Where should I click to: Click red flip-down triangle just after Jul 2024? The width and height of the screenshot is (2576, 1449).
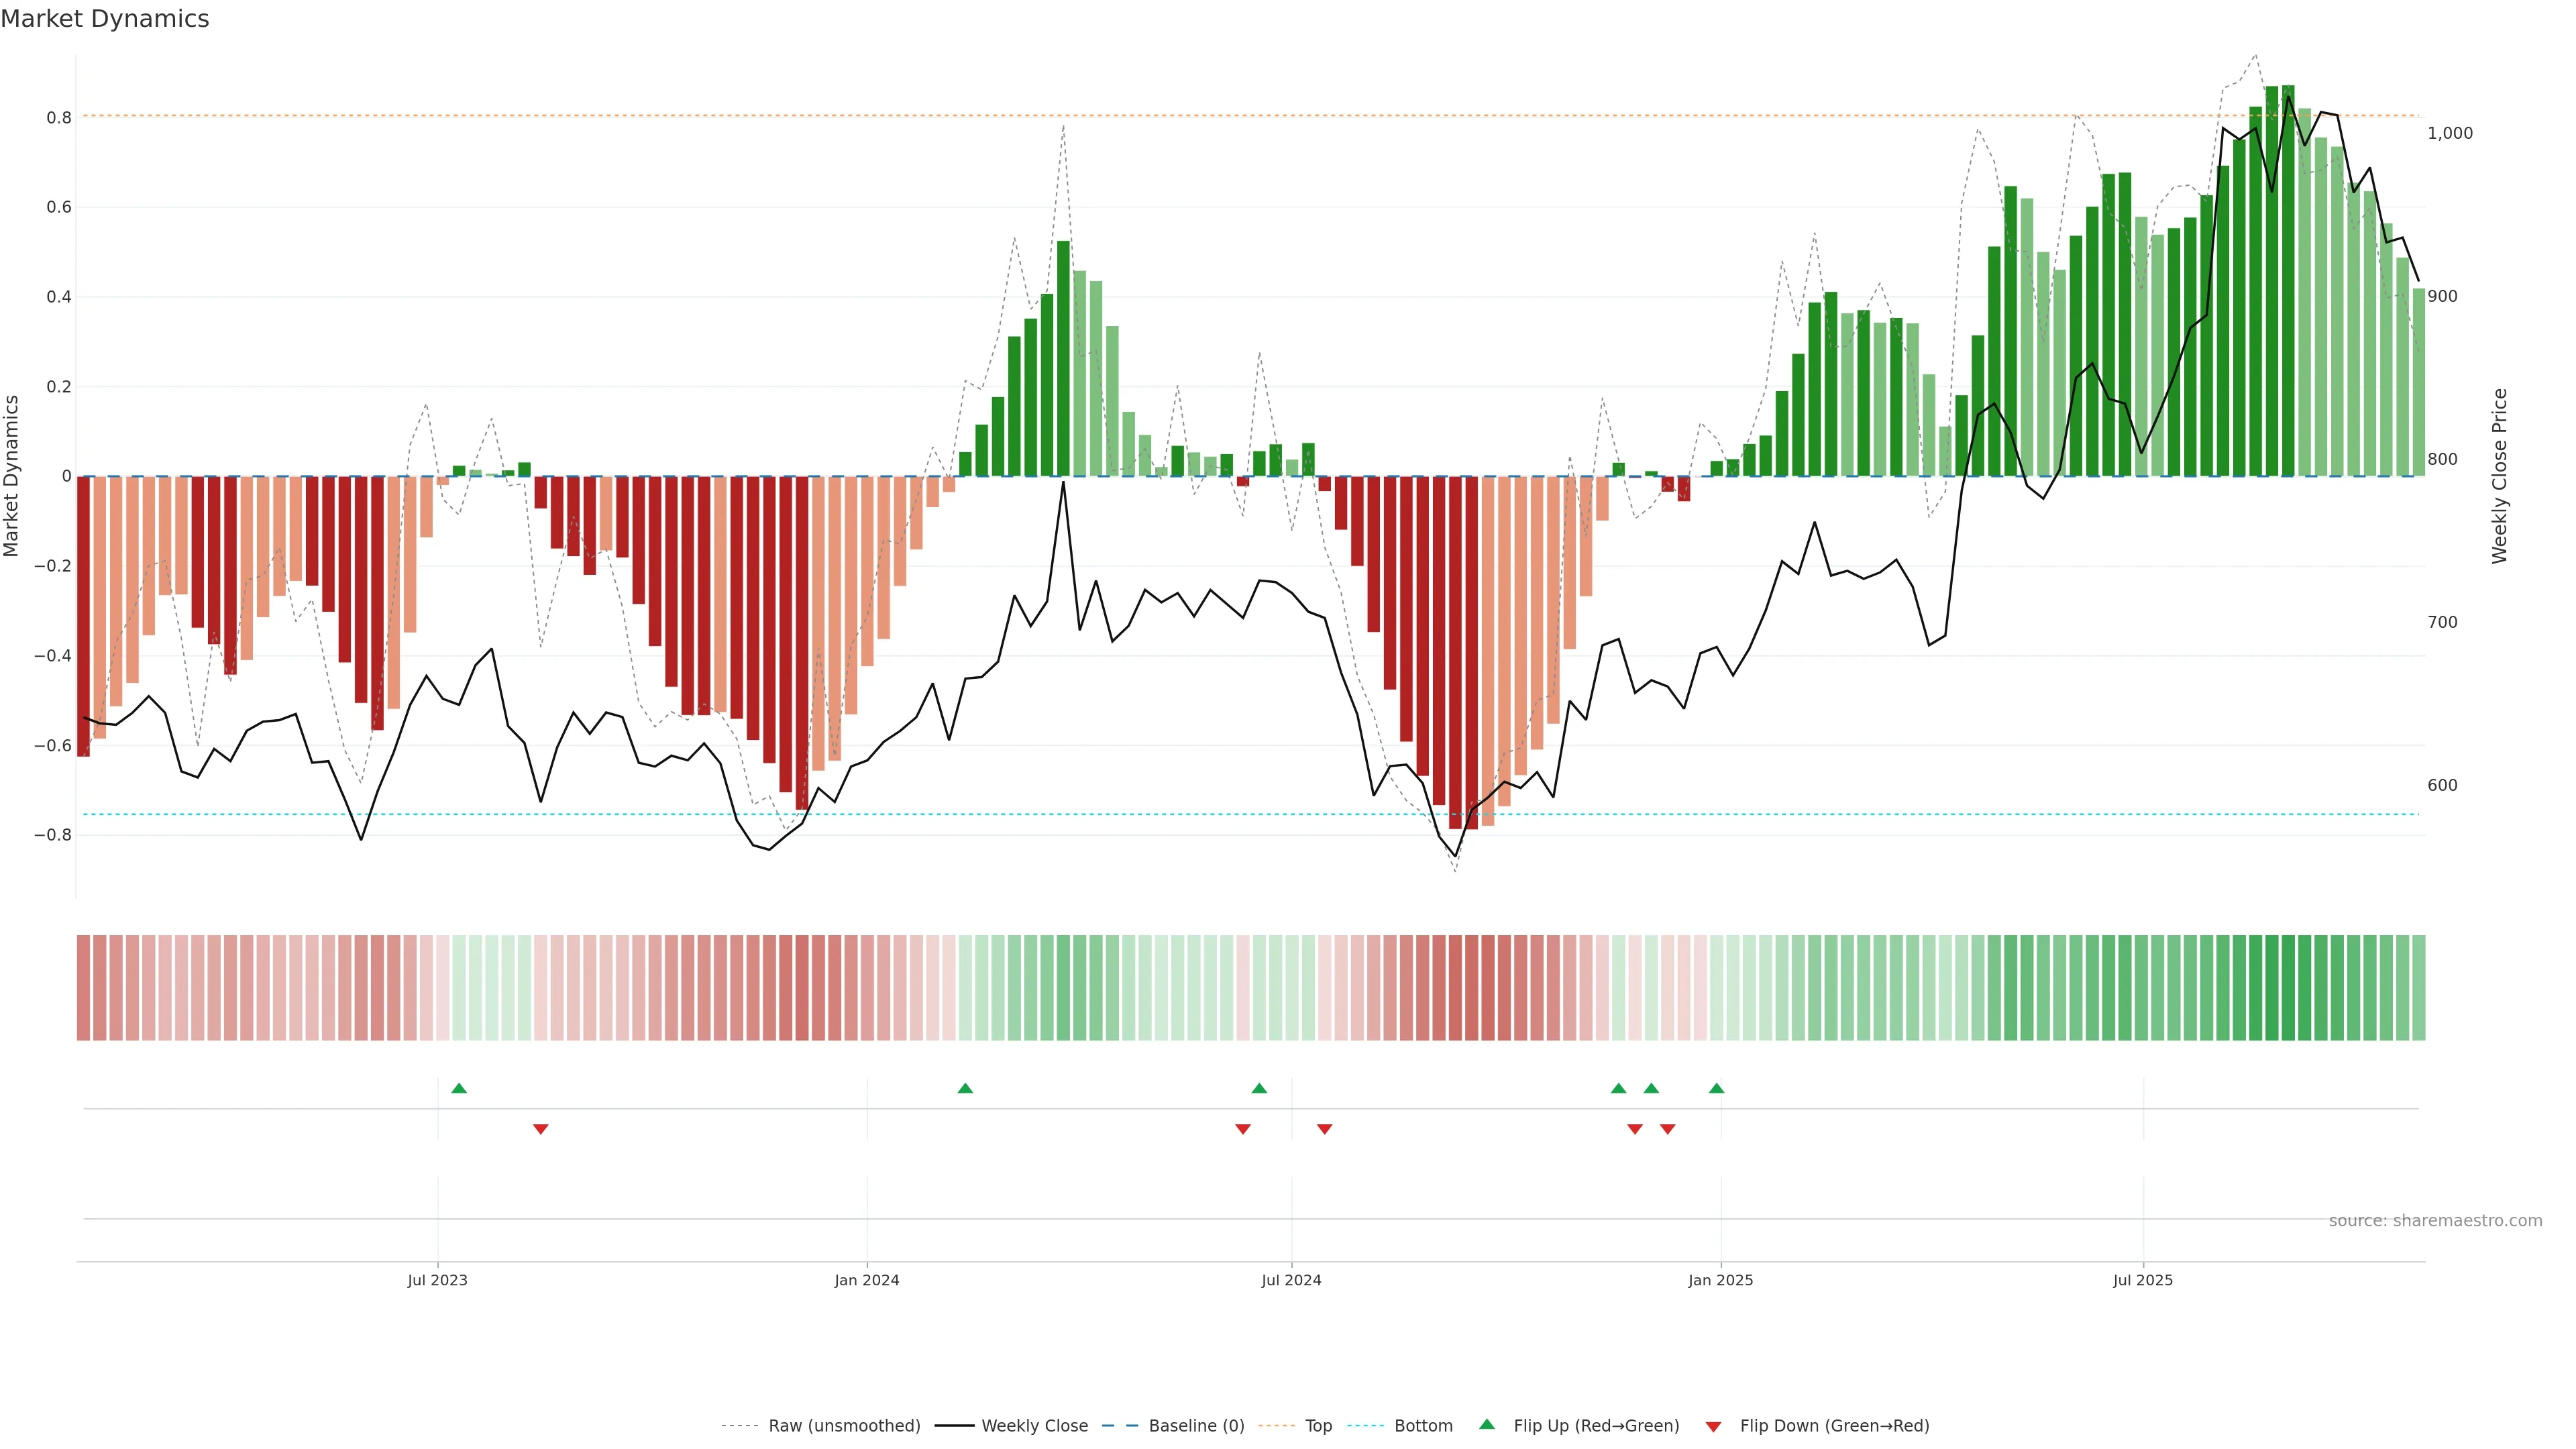pyautogui.click(x=1325, y=1129)
